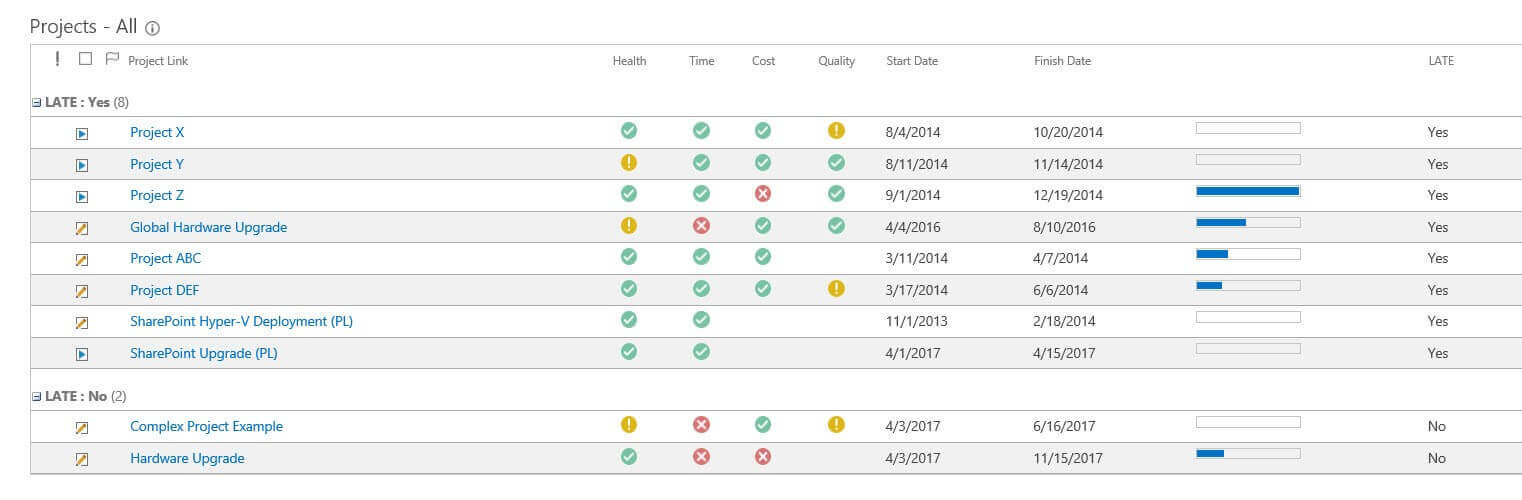1522x500 pixels.
Task: Collapse the LATE : No group
Action: (x=36, y=396)
